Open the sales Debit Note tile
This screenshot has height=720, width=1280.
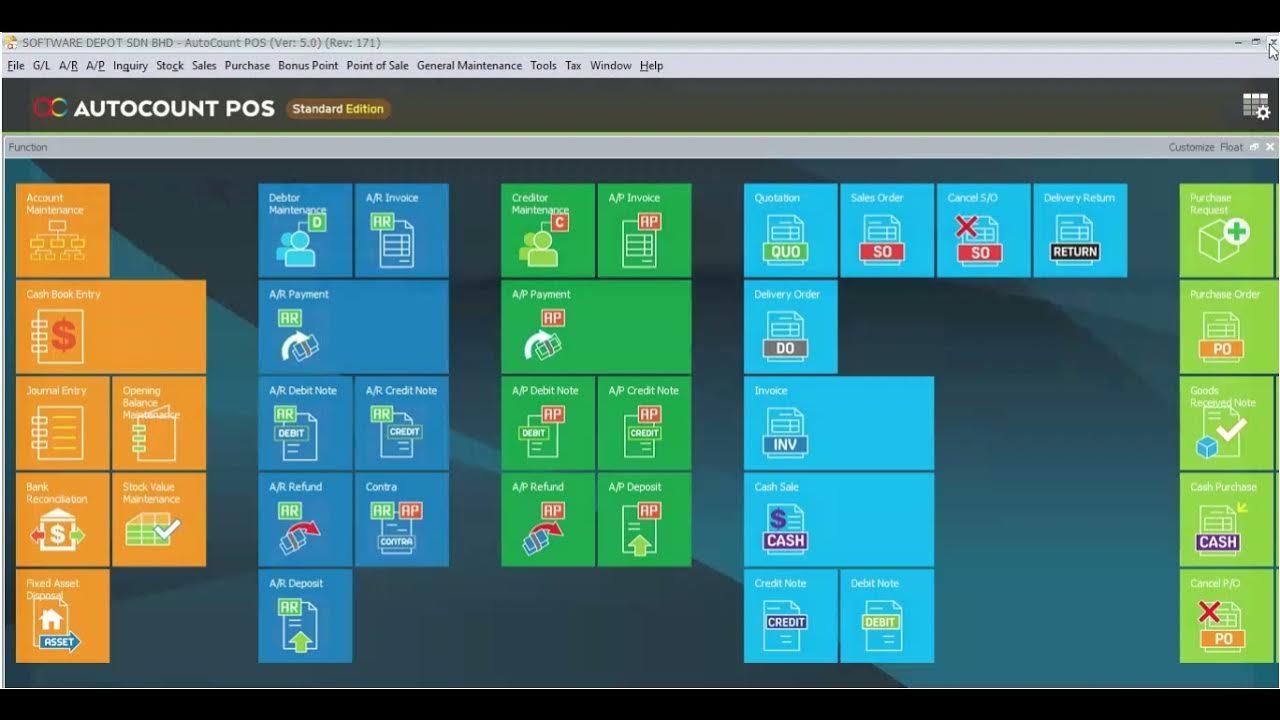pos(887,616)
